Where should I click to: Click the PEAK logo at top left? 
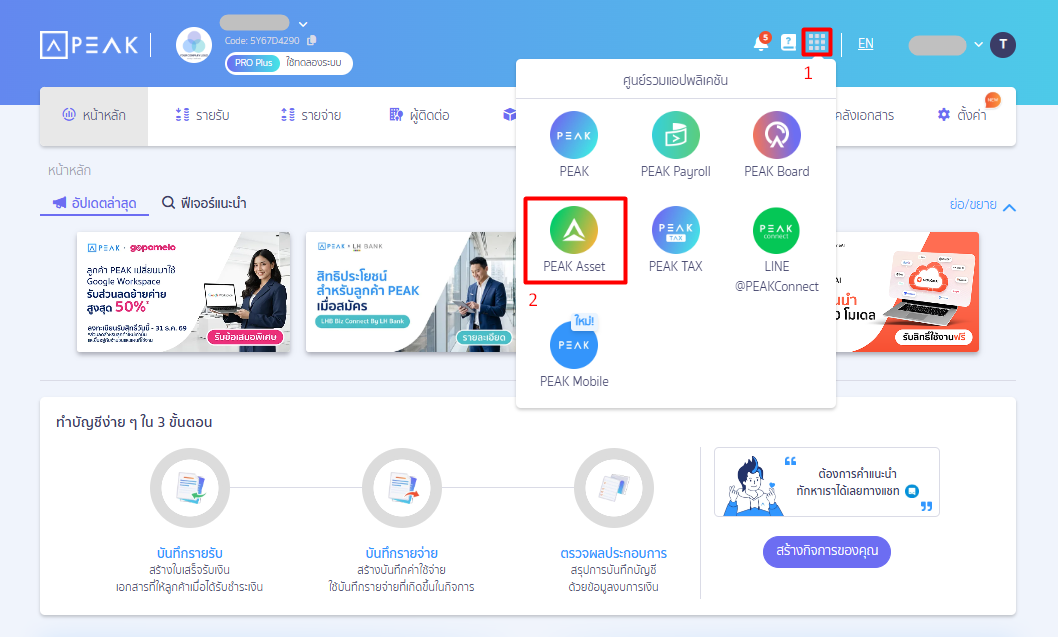click(x=89, y=45)
